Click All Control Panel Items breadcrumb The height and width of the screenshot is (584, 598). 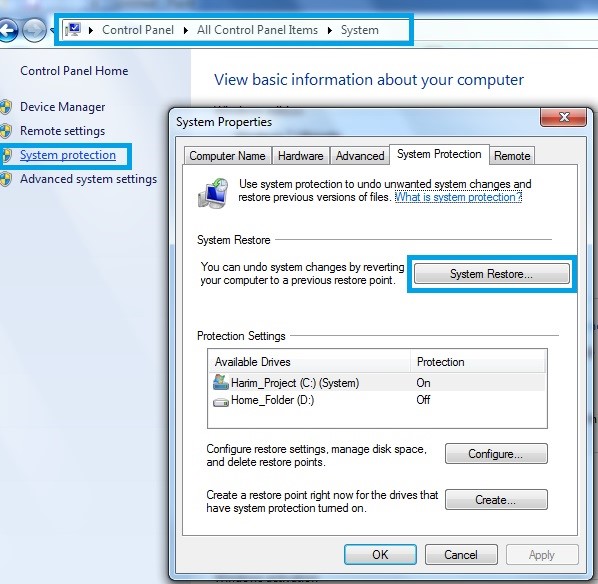click(x=257, y=30)
